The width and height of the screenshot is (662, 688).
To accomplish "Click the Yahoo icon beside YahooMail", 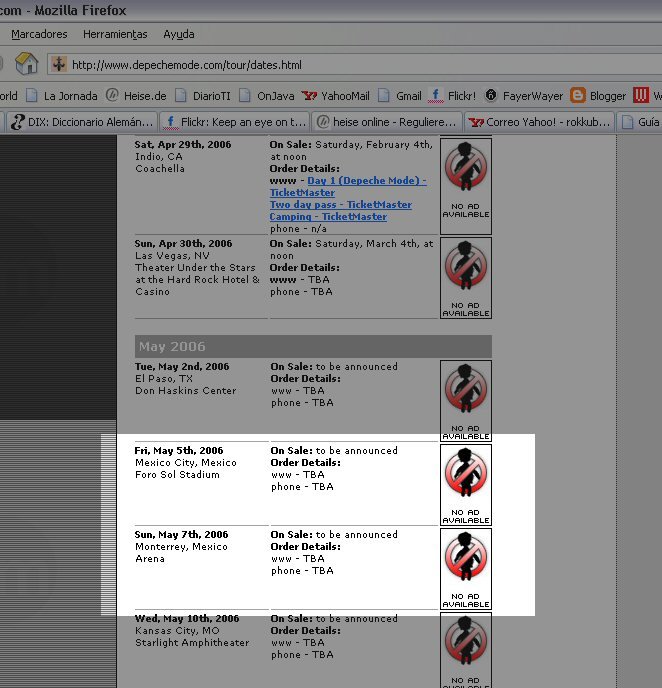I will [309, 95].
